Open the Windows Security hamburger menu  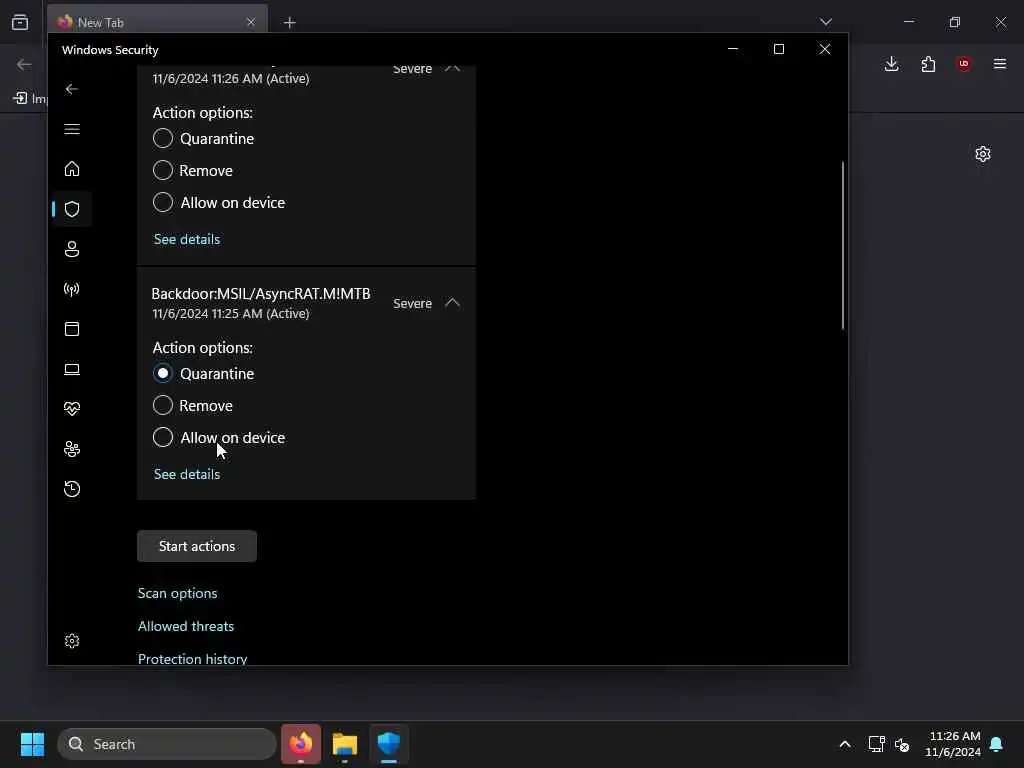click(x=72, y=129)
